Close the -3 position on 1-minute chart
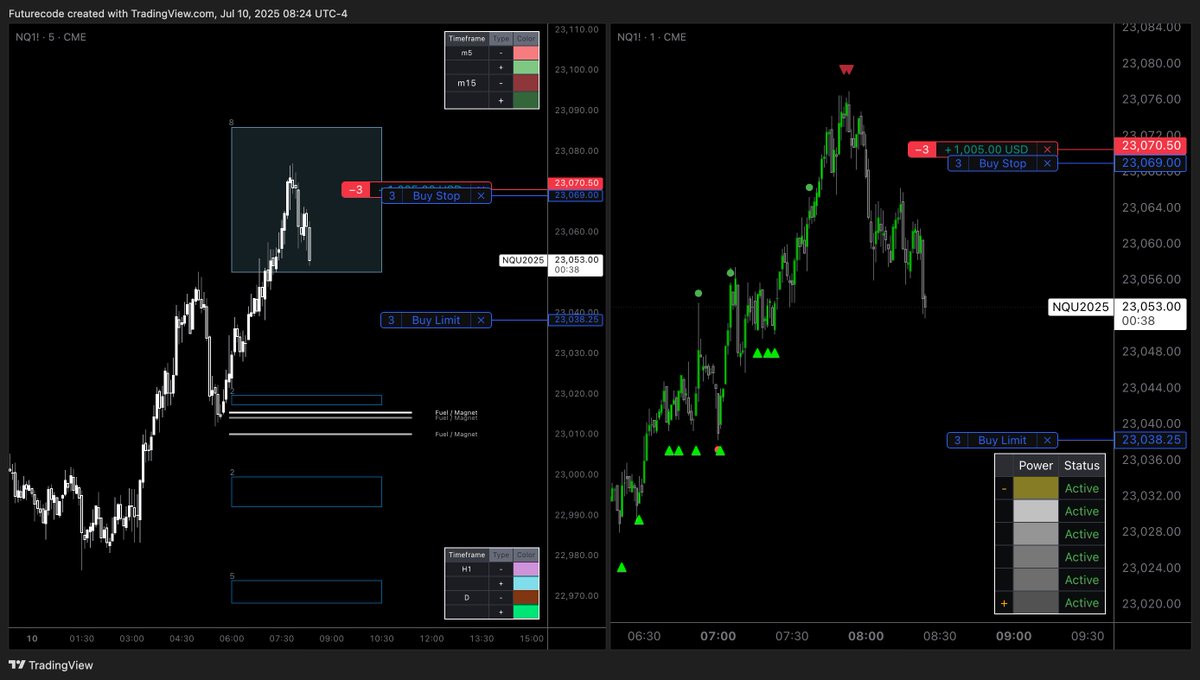Image resolution: width=1200 pixels, height=680 pixels. 1047,149
